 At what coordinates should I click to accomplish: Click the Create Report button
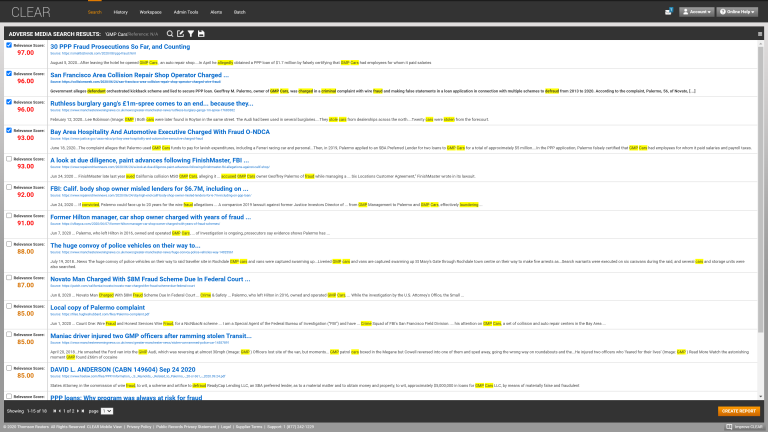pyautogui.click(x=738, y=411)
